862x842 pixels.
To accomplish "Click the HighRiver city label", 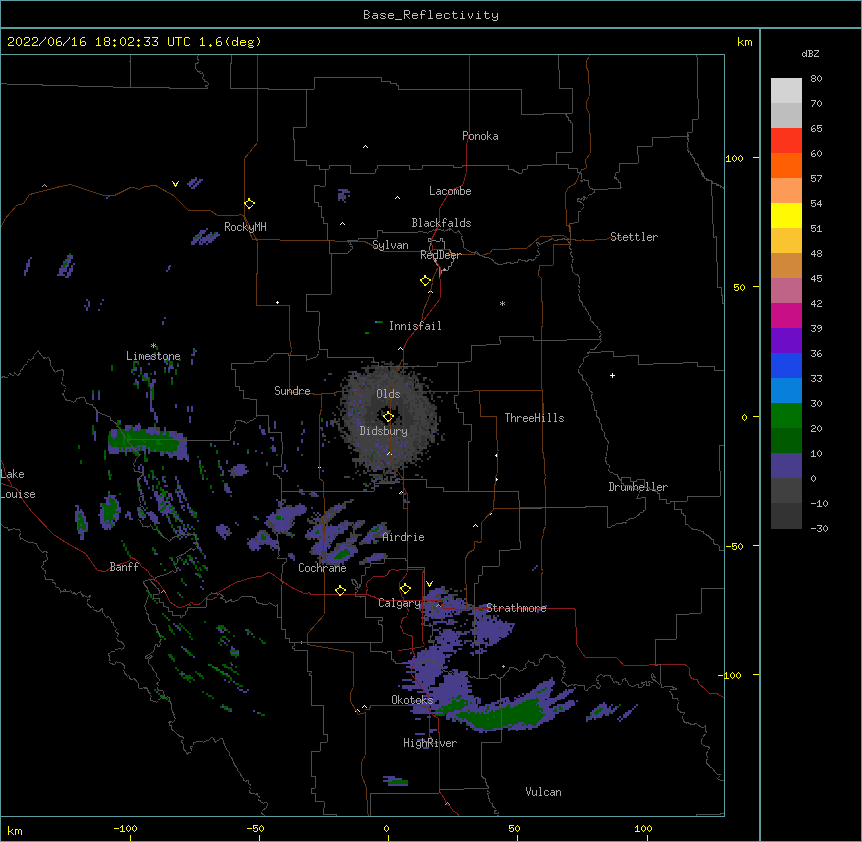I will click(430, 743).
